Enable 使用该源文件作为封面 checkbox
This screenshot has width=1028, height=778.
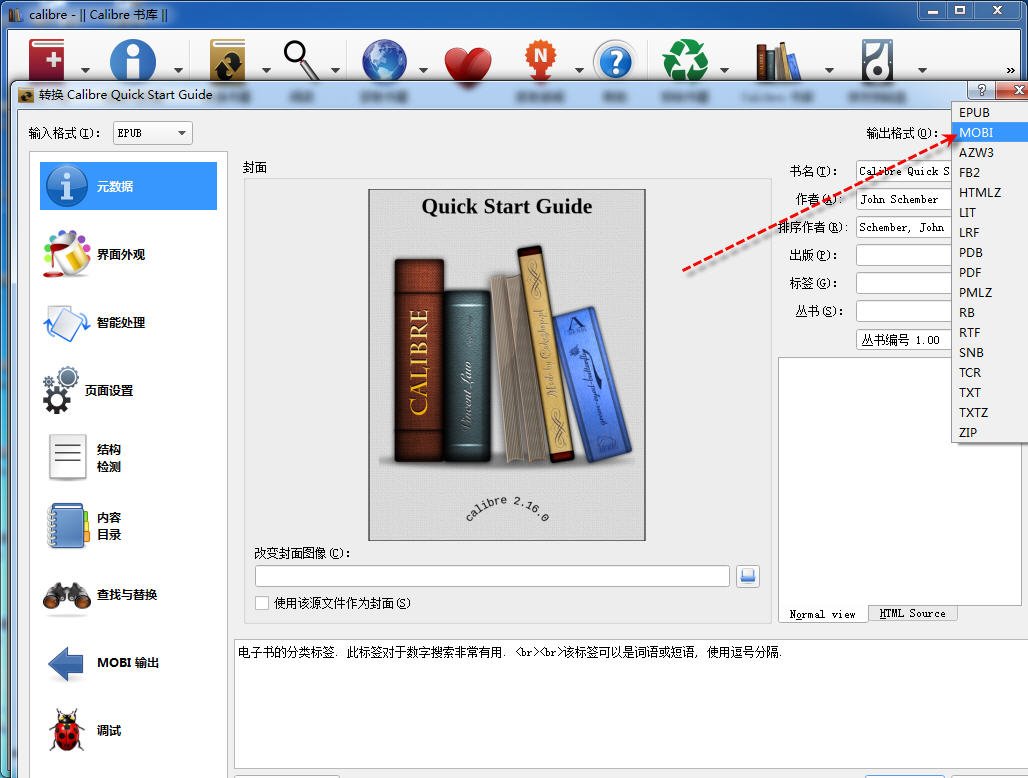(x=262, y=603)
